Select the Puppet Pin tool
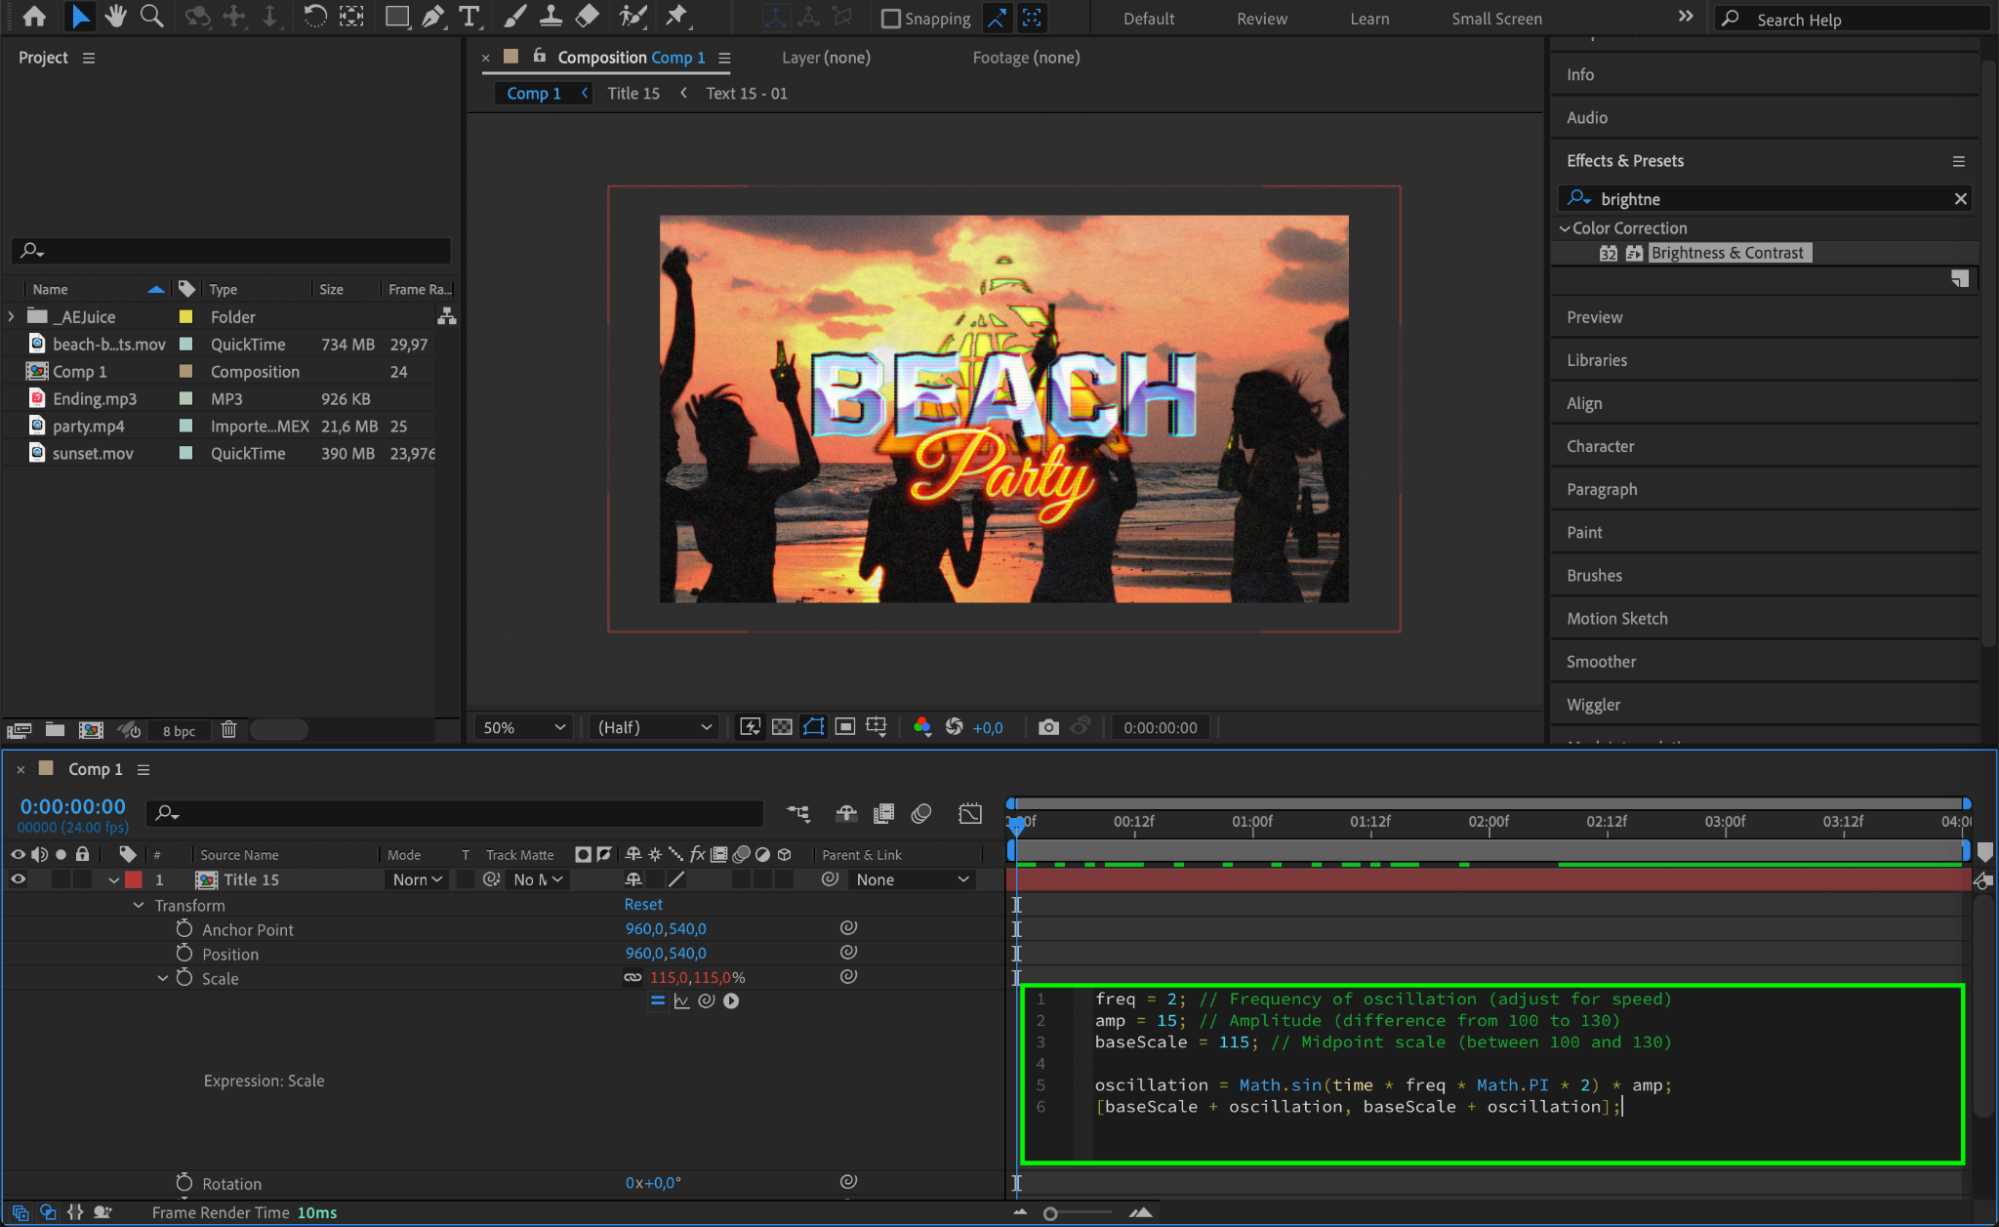Screen dimensions: 1999x1227 coord(677,16)
